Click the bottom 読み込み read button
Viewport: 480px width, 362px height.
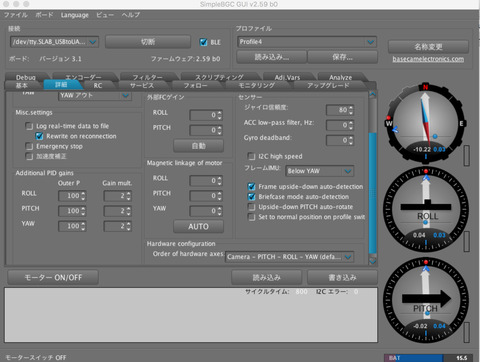tap(267, 277)
